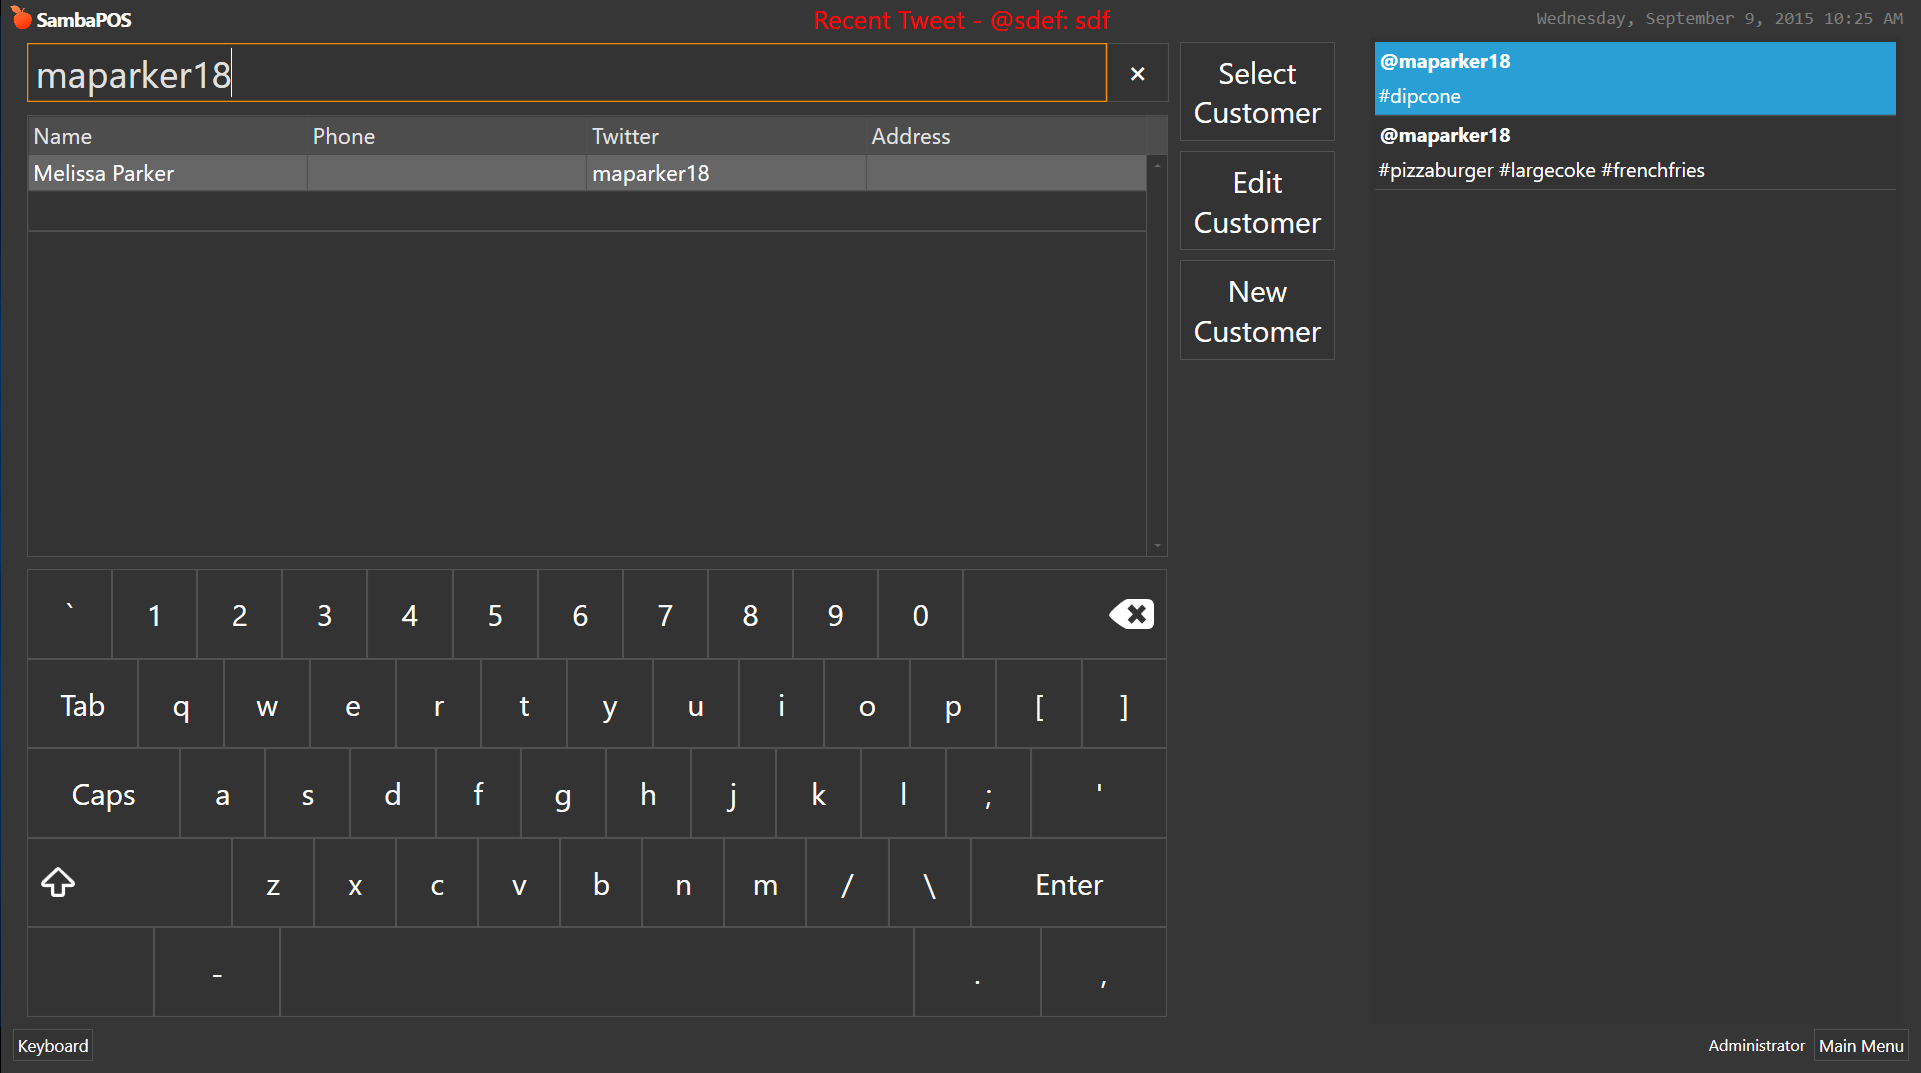
Task: Select the Melissa Parker row
Action: [x=587, y=173]
